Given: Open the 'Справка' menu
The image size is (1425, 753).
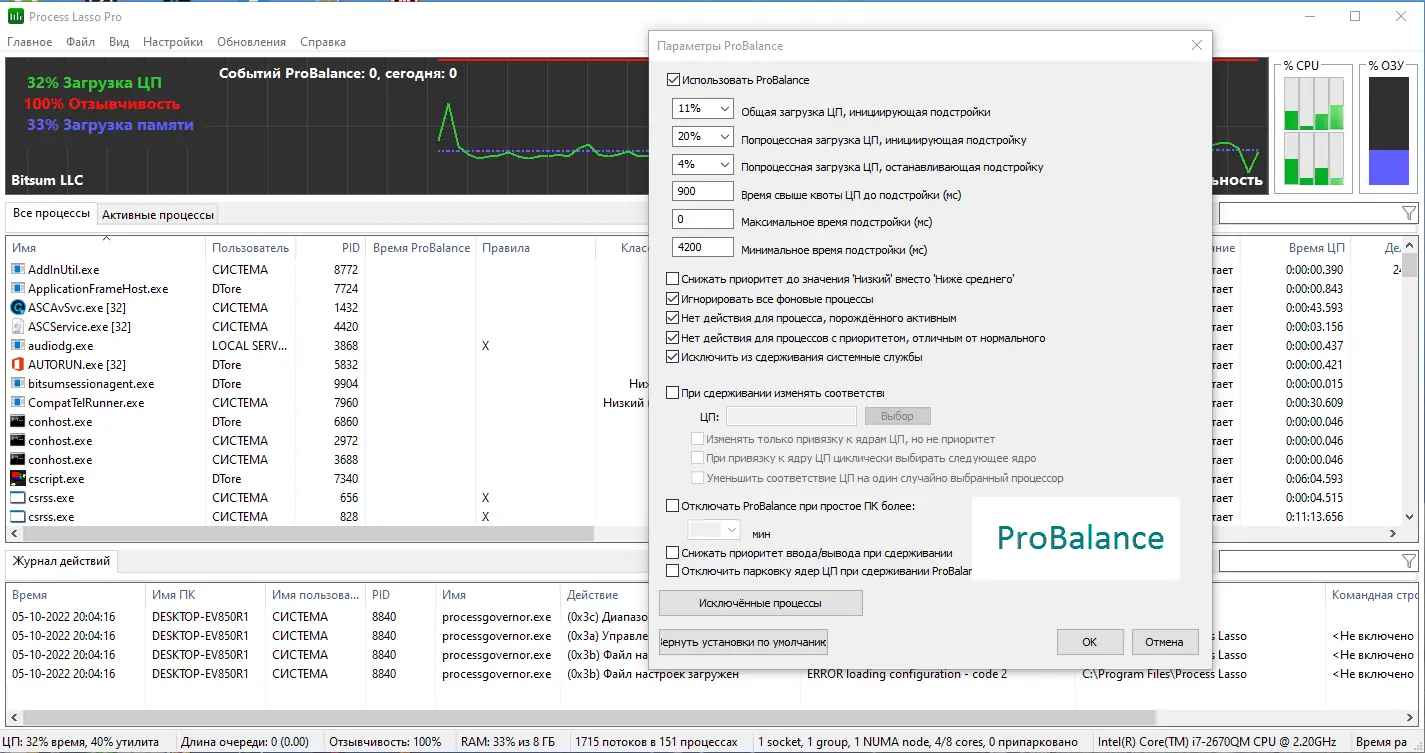Looking at the screenshot, I should pos(323,42).
